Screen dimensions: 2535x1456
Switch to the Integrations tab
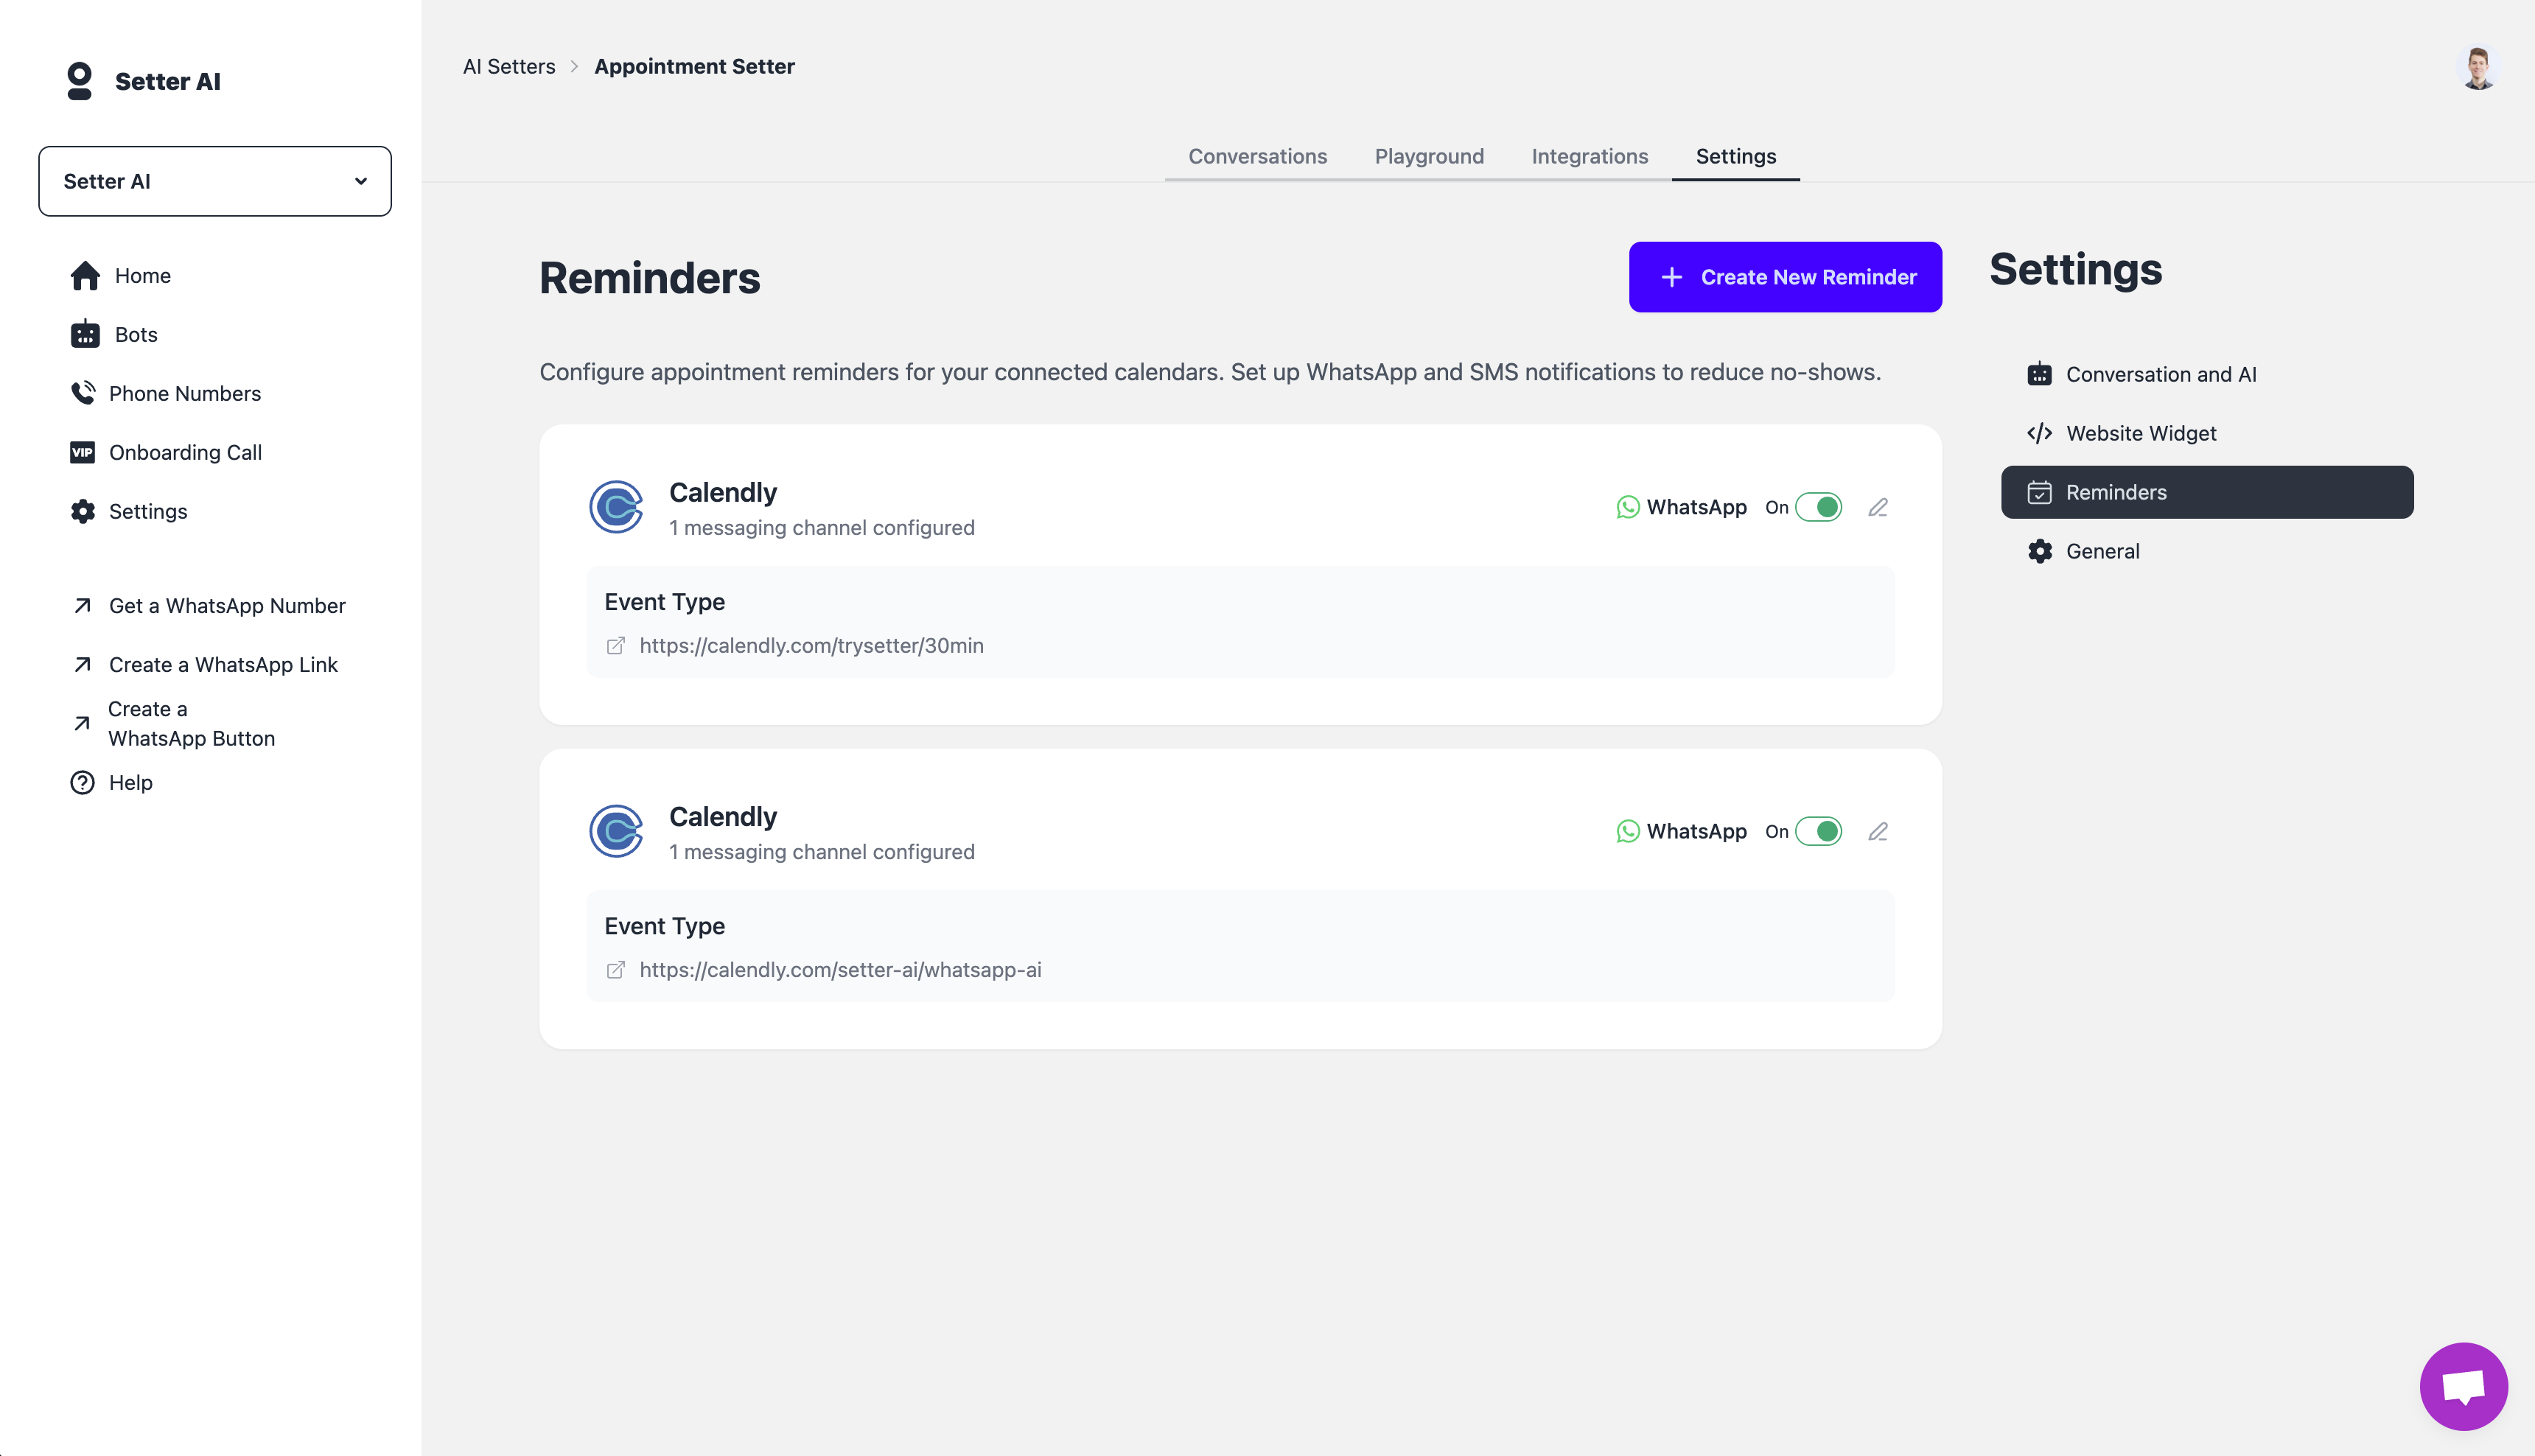point(1589,156)
